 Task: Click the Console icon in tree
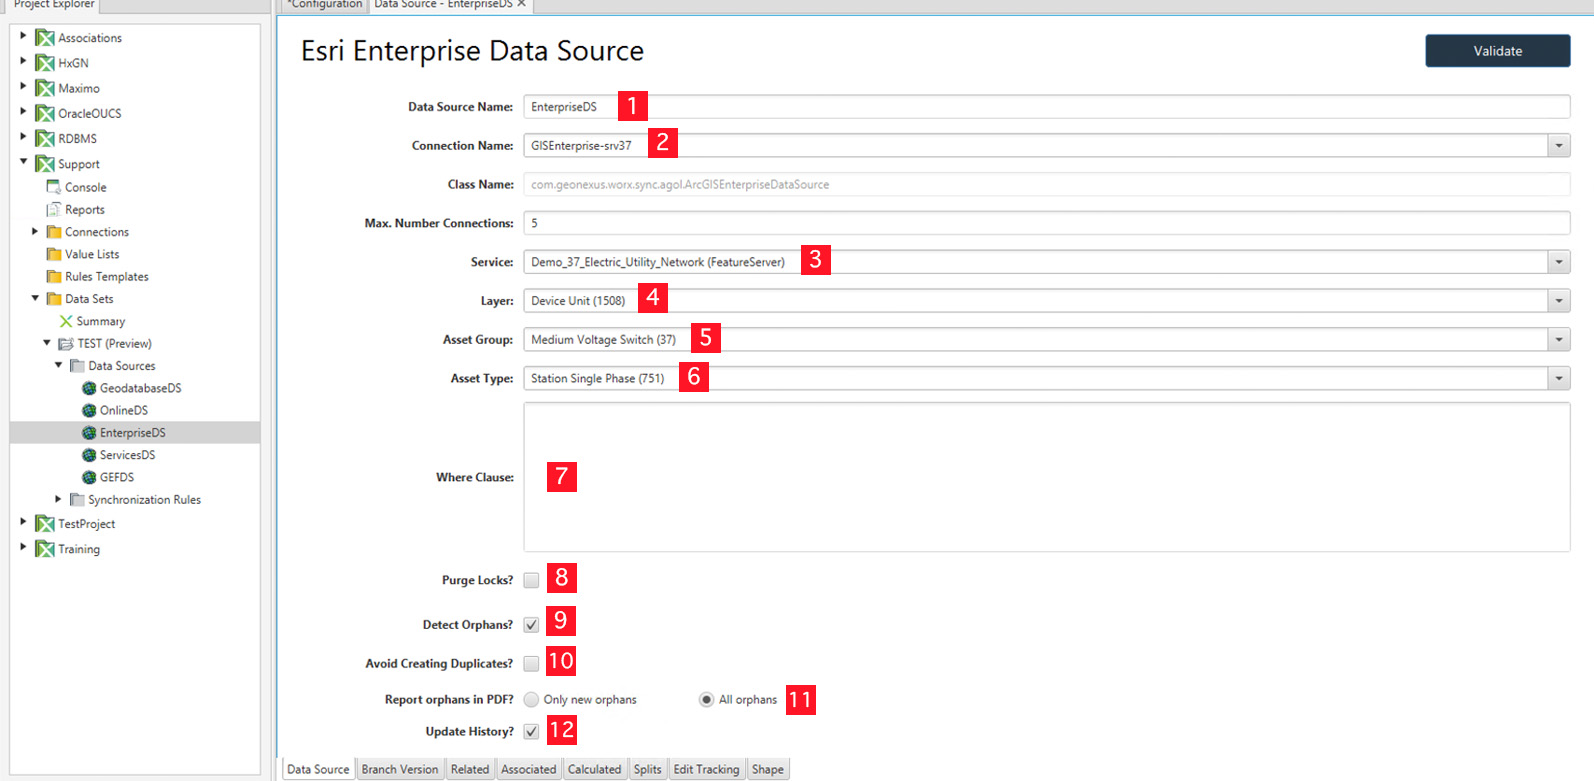tap(54, 187)
